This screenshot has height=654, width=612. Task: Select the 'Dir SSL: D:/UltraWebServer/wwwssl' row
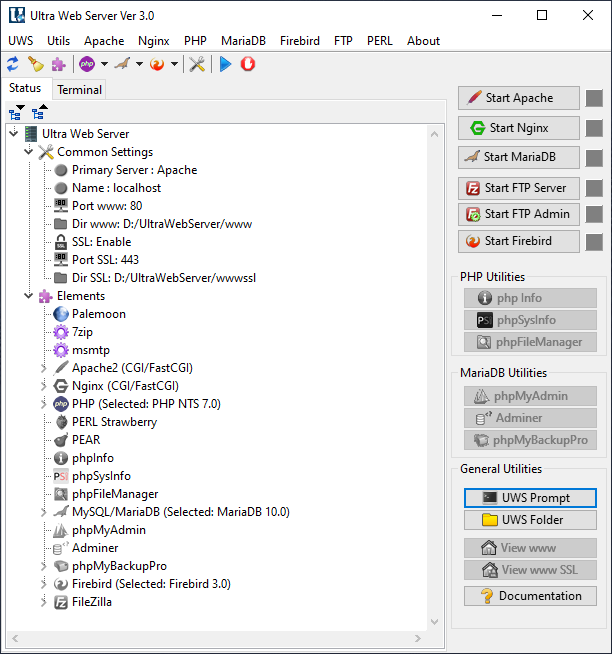click(164, 278)
